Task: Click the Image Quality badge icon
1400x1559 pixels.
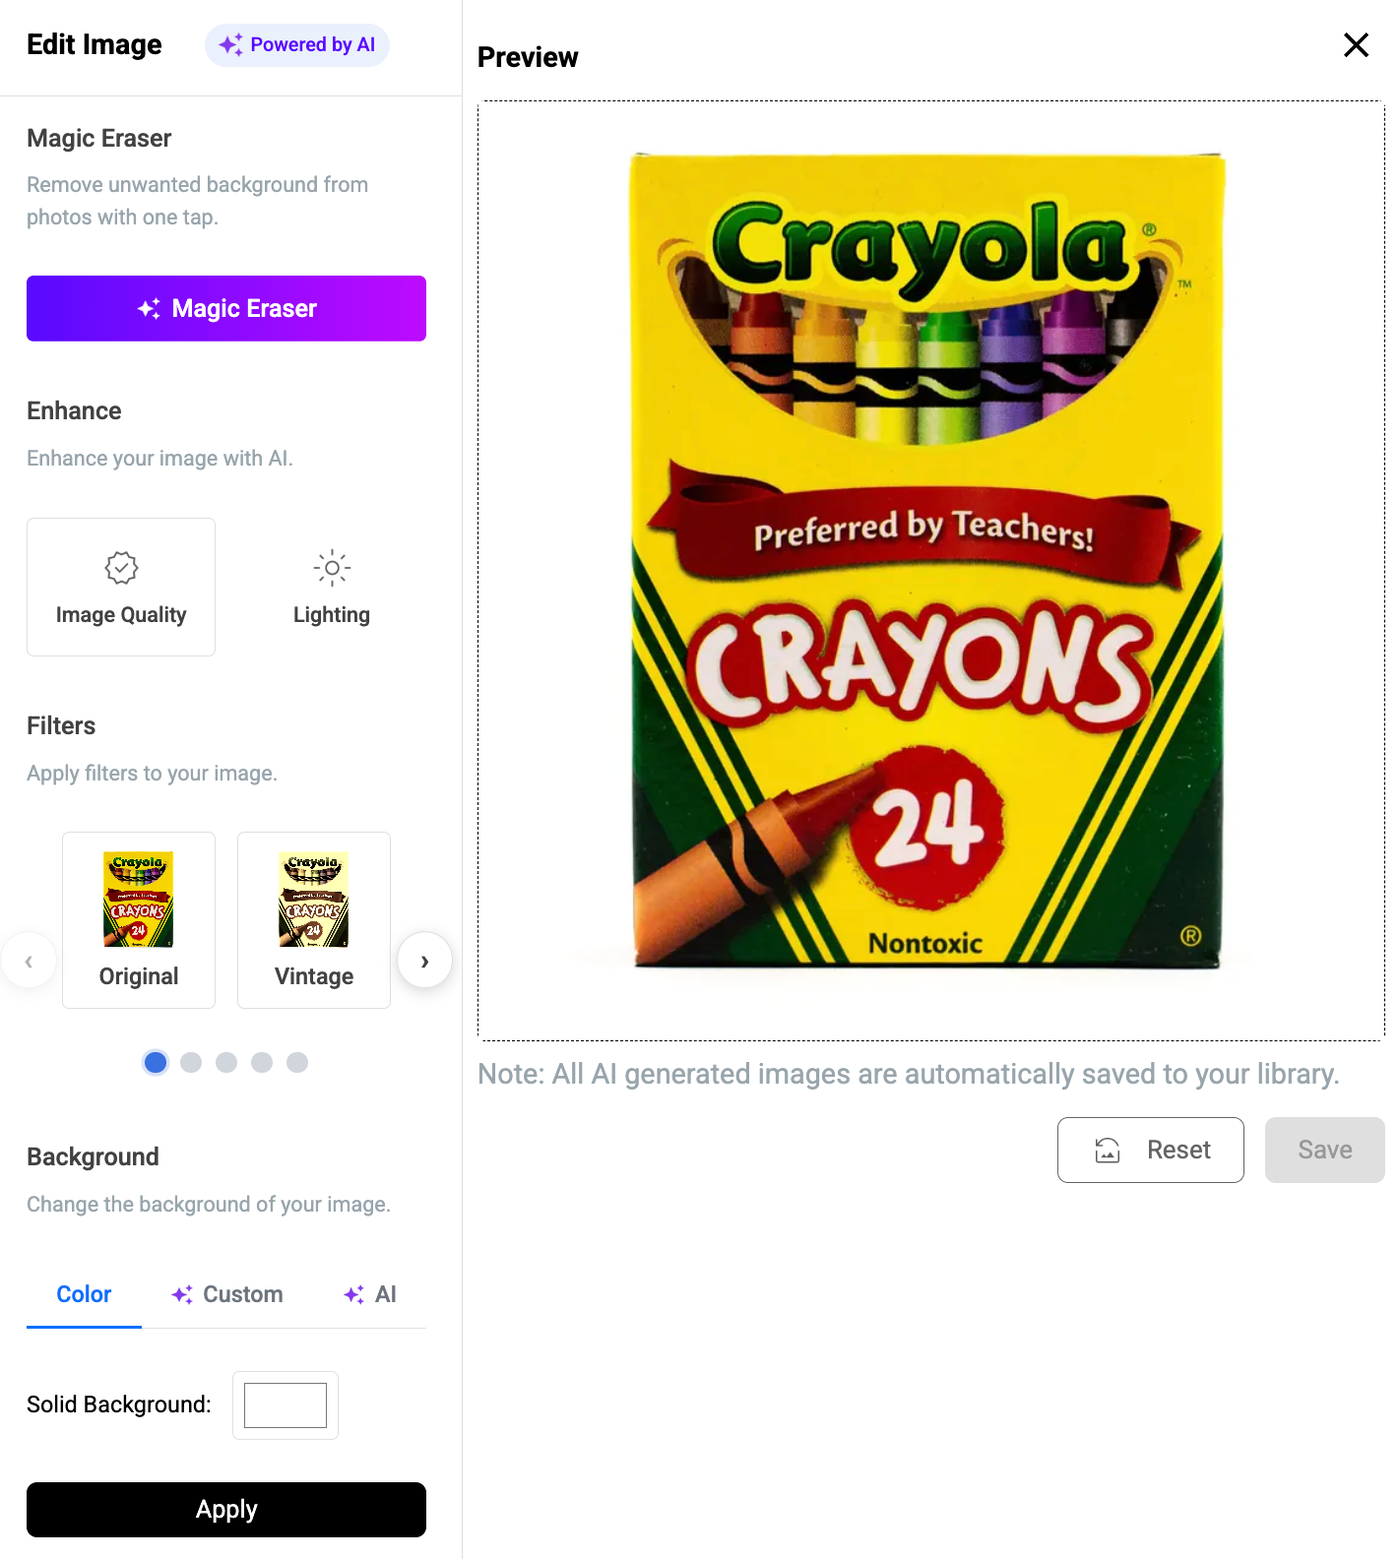Action: (x=121, y=568)
